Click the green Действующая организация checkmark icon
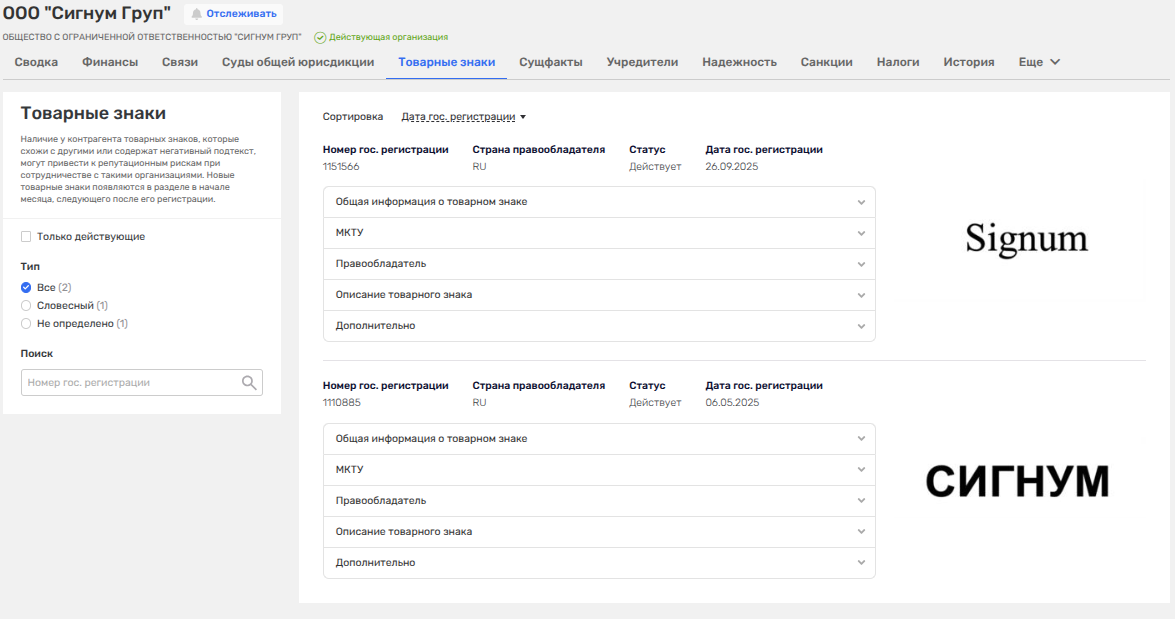Screen dimensions: 1175x619 [320, 37]
